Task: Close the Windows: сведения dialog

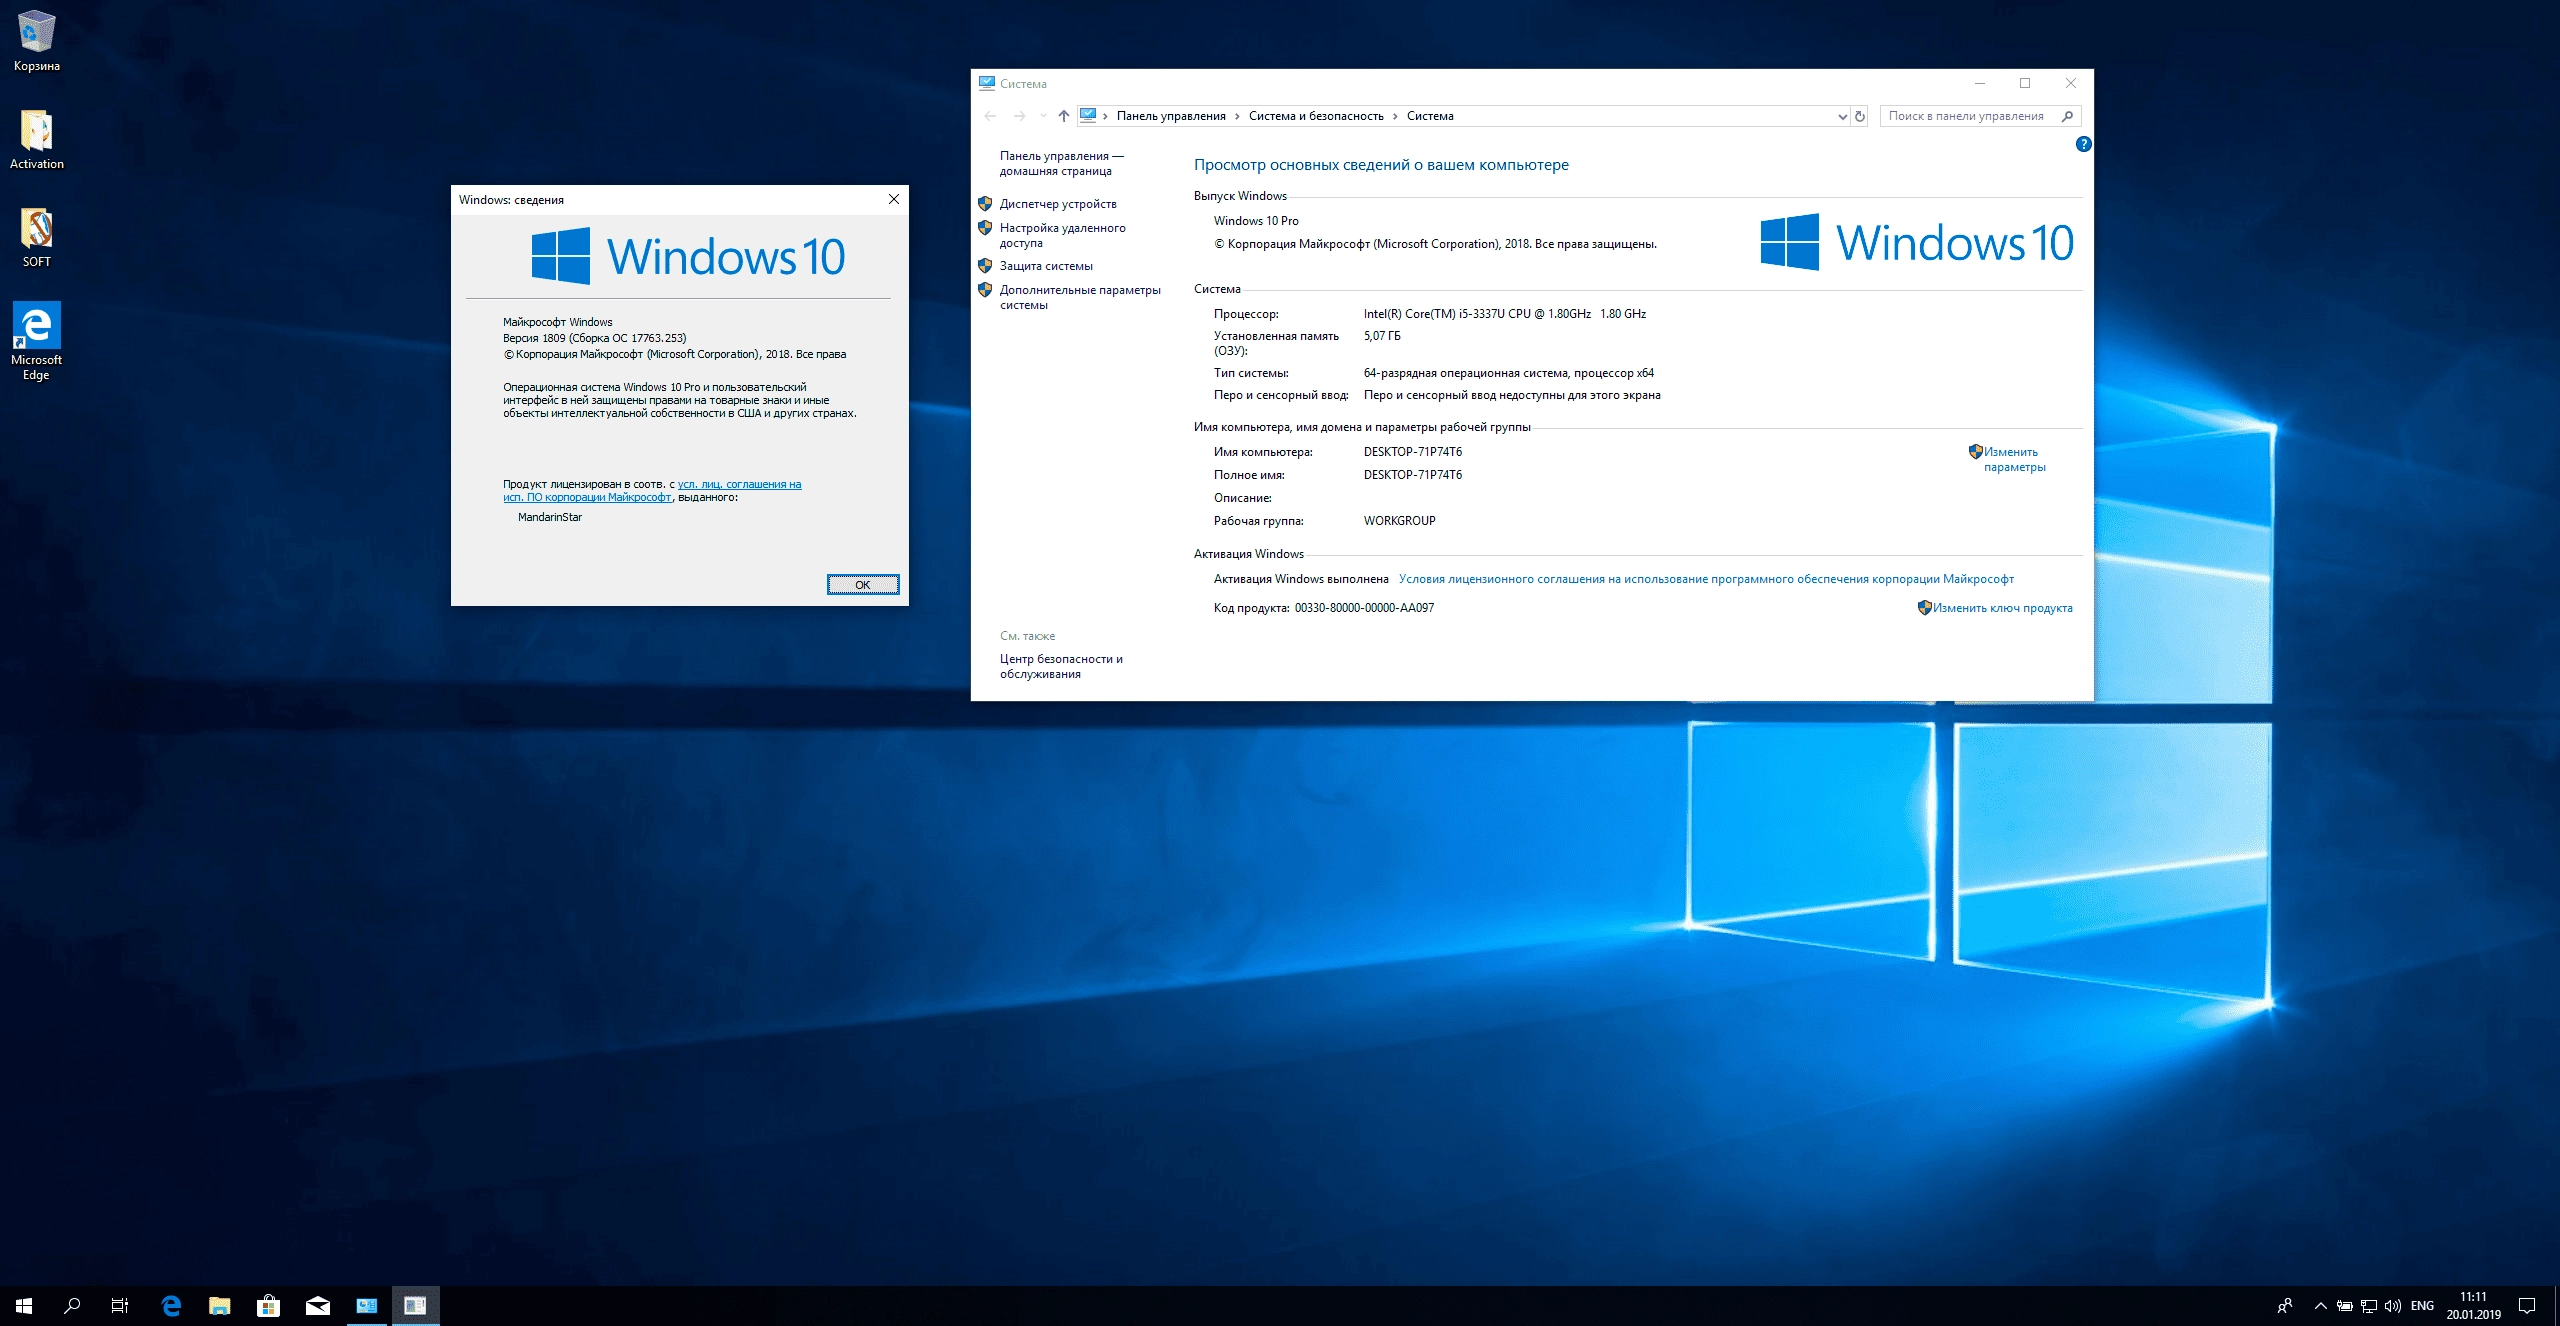Action: (893, 199)
